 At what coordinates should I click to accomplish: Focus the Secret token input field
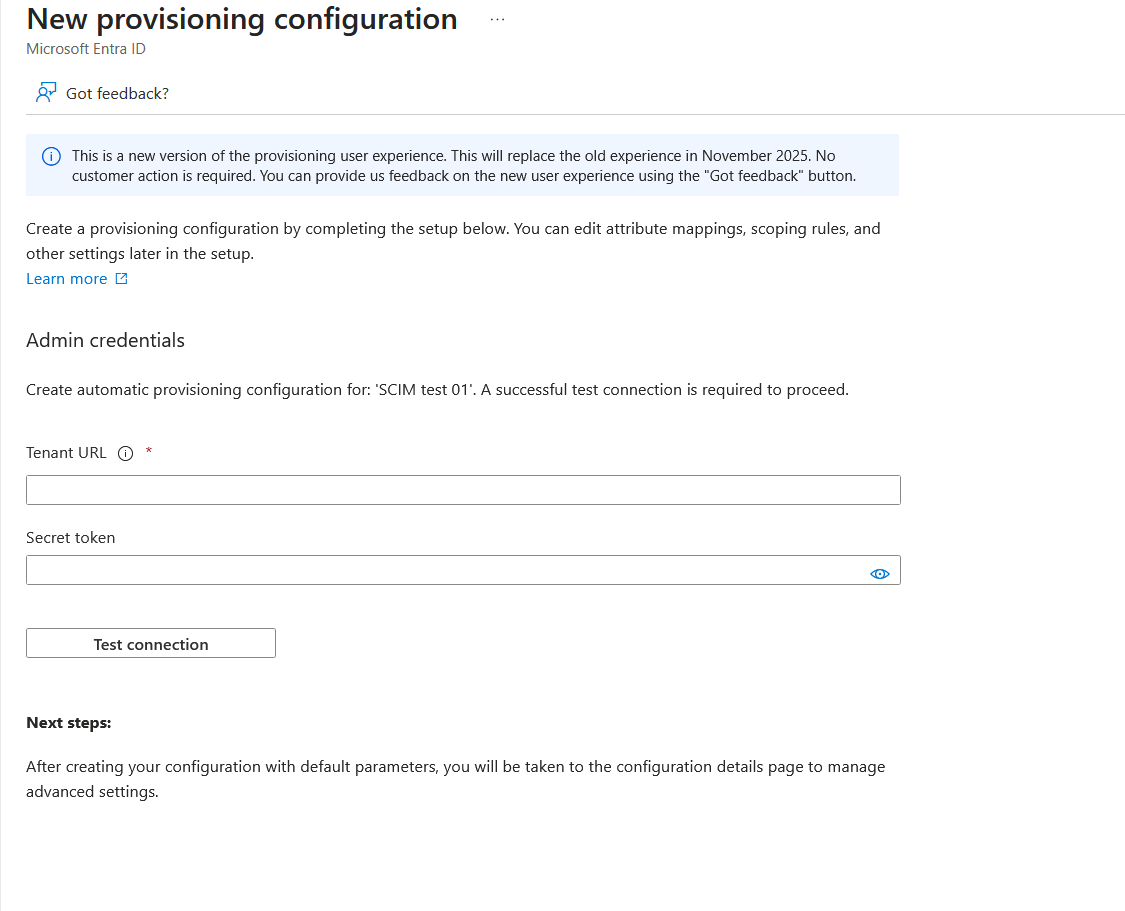(463, 570)
